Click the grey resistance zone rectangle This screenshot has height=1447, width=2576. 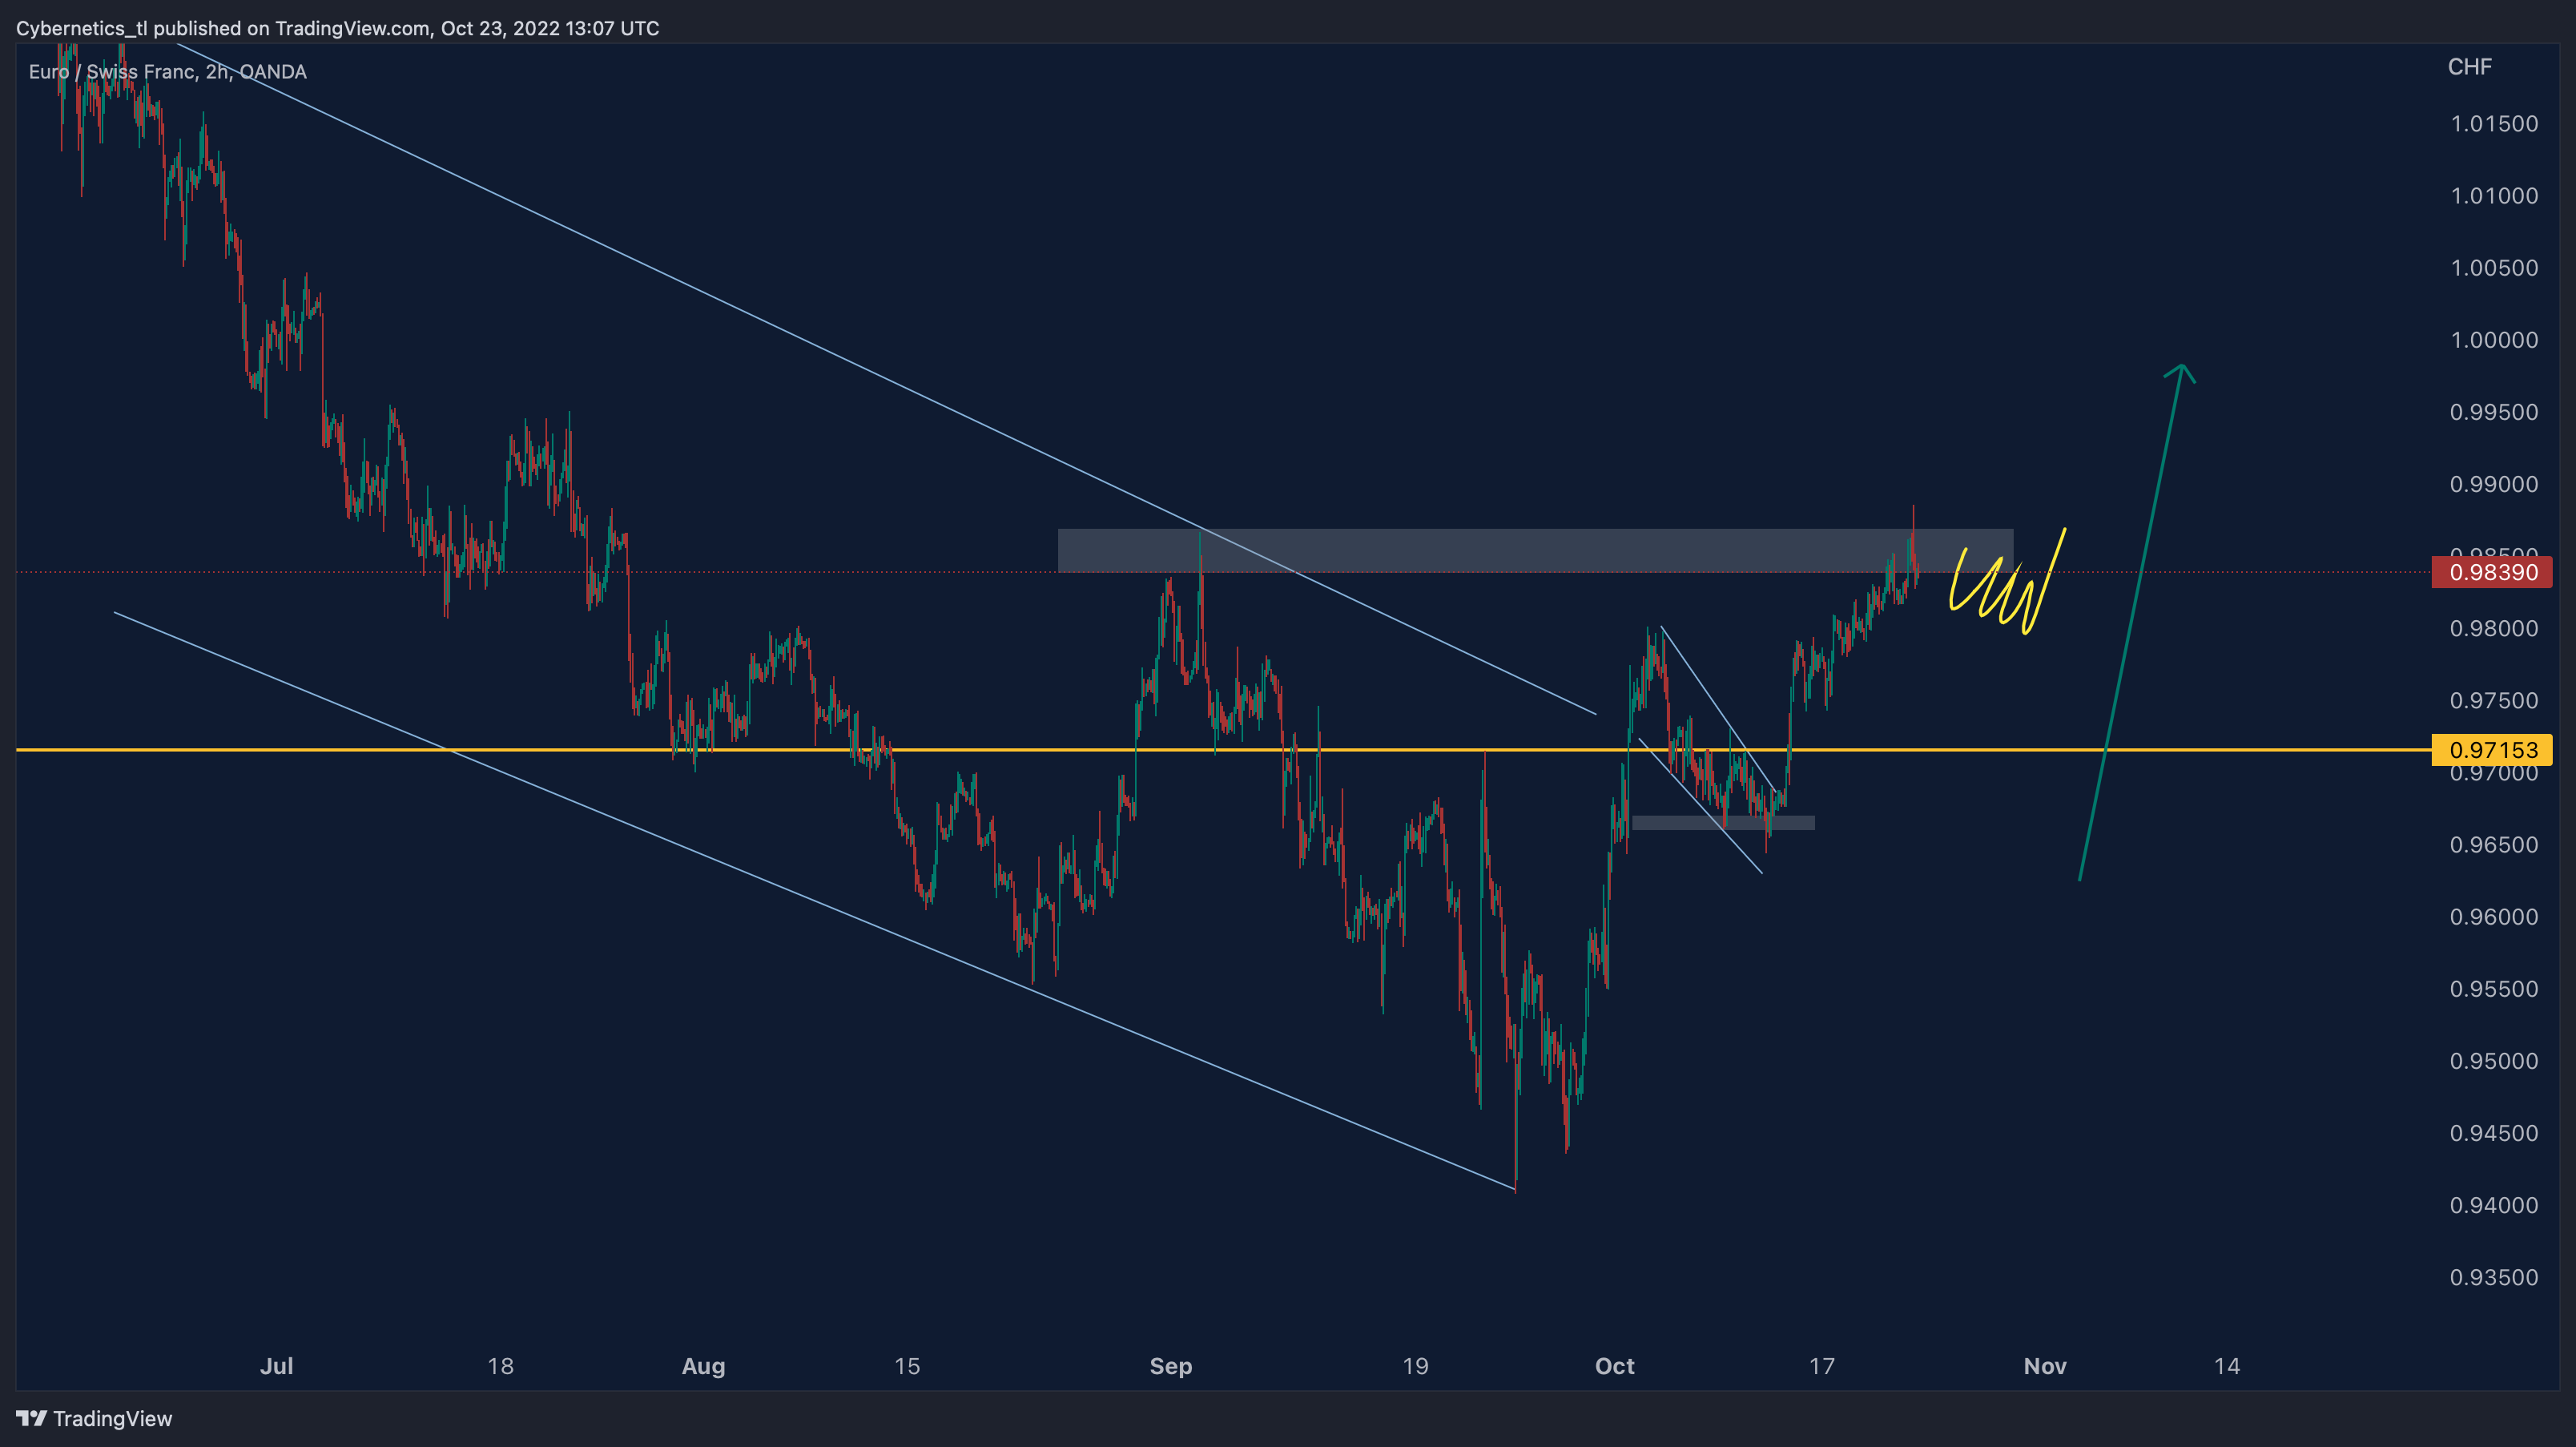coord(1535,551)
